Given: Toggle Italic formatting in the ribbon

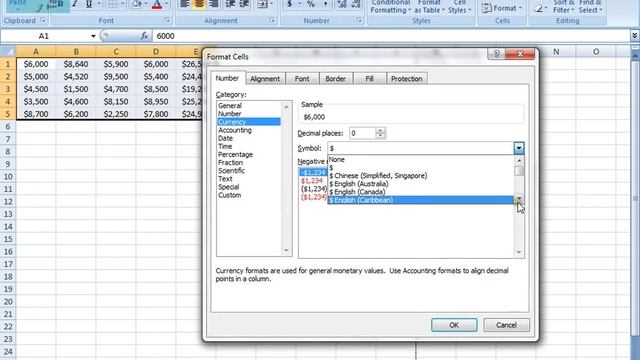Looking at the screenshot, I should [75, 4].
